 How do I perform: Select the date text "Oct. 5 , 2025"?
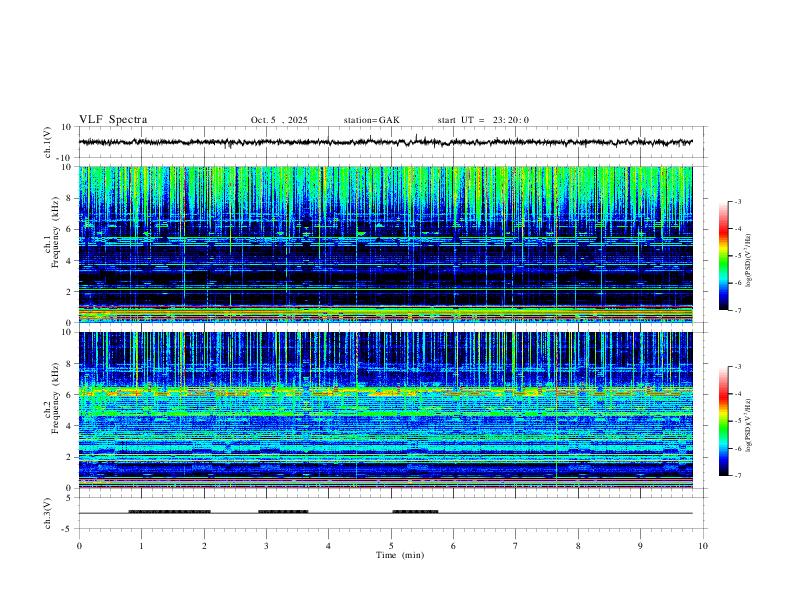pos(279,120)
